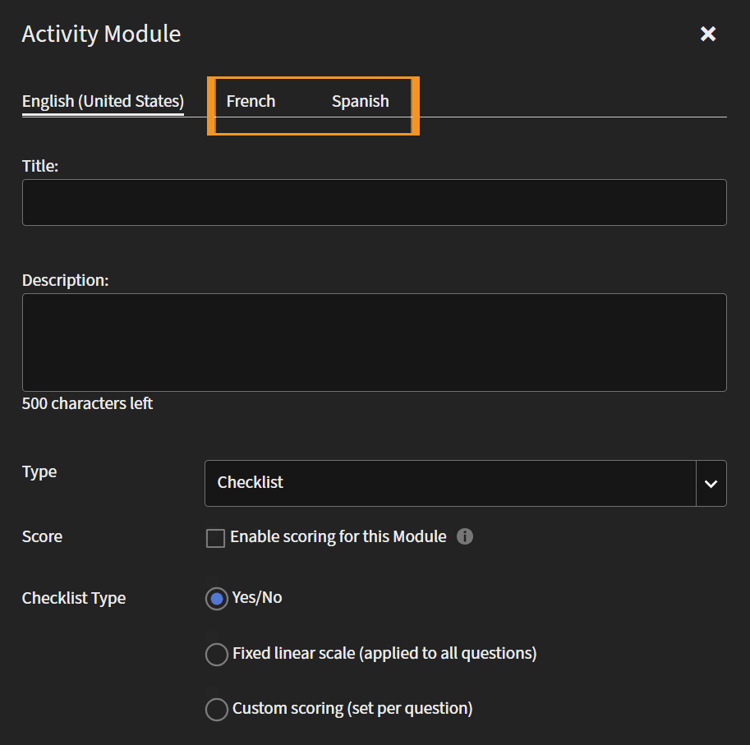Choose Fixed linear scale radio option
The width and height of the screenshot is (750, 745).
[216, 654]
